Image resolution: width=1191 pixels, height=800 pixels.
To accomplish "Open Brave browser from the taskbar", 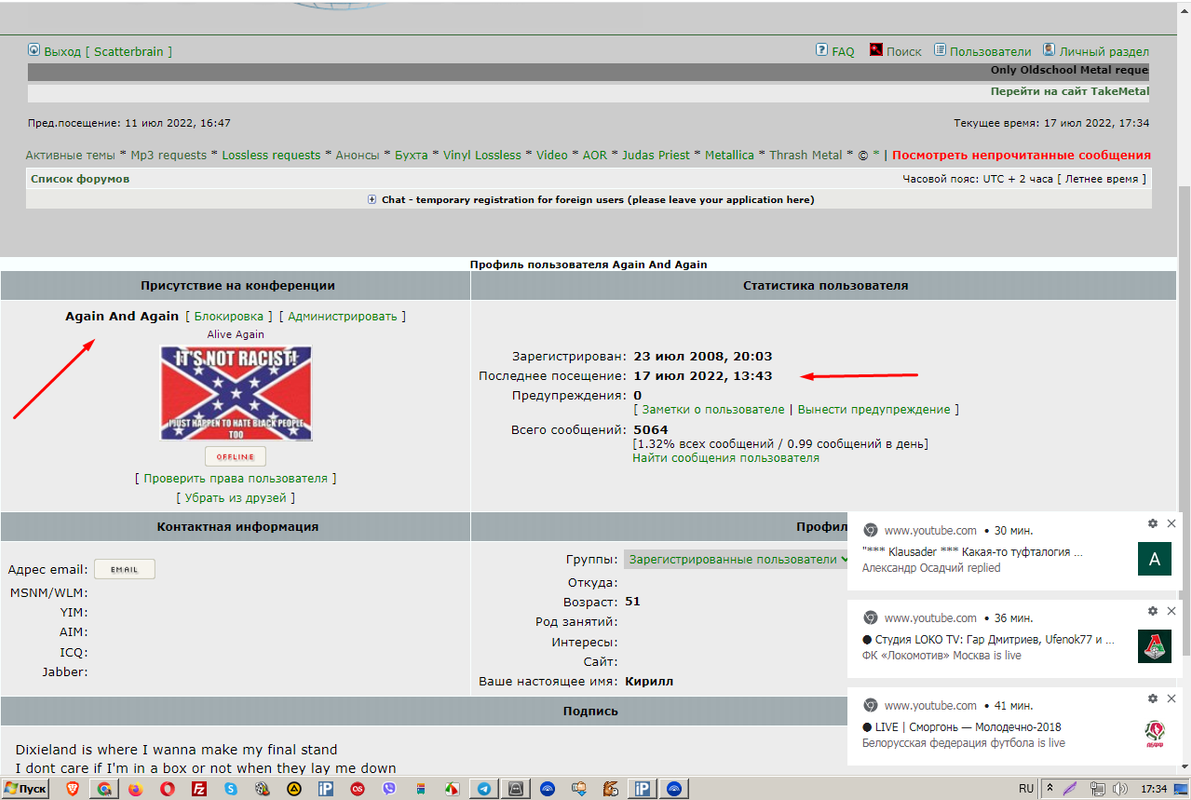I will coord(73,789).
